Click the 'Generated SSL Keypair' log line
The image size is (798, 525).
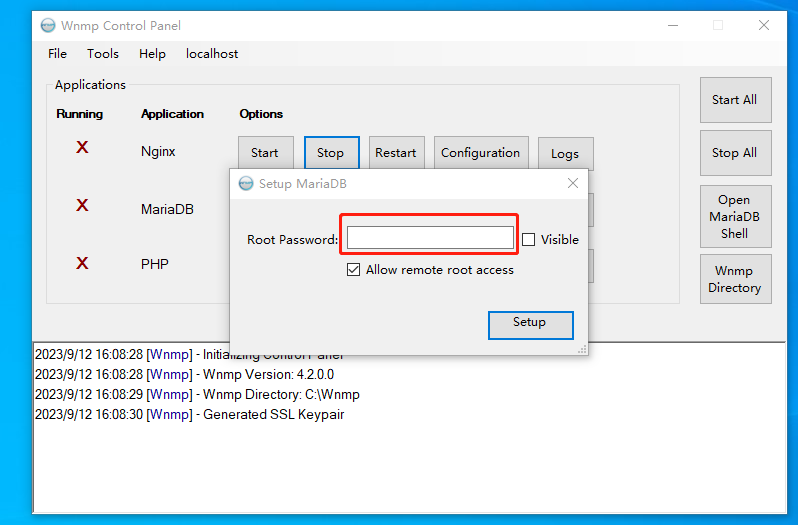tap(189, 415)
